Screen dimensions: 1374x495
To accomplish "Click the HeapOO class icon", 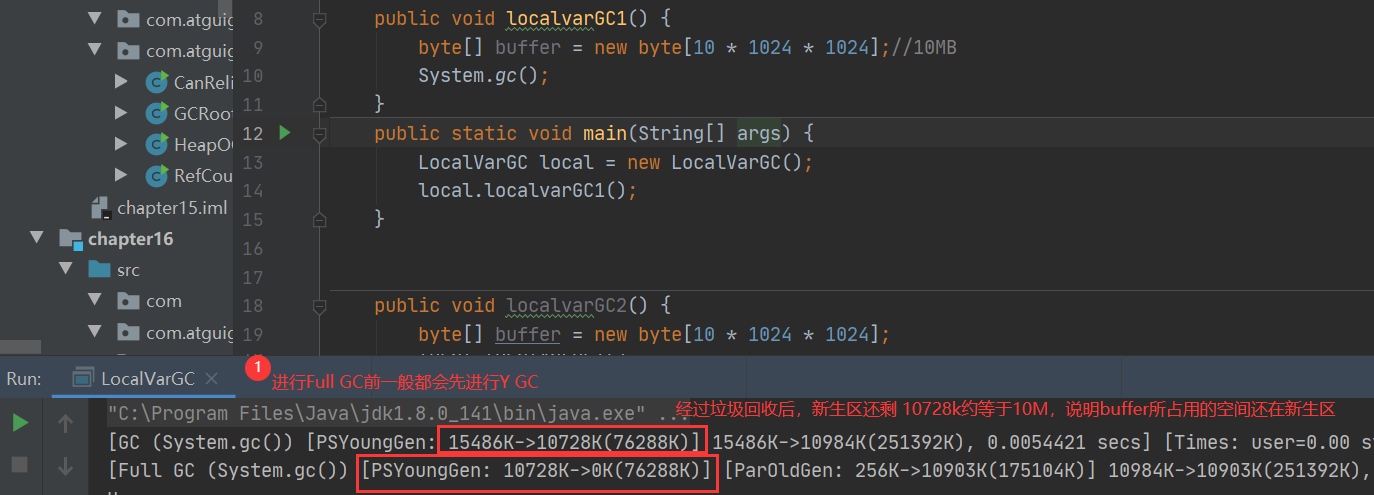I will (x=157, y=145).
